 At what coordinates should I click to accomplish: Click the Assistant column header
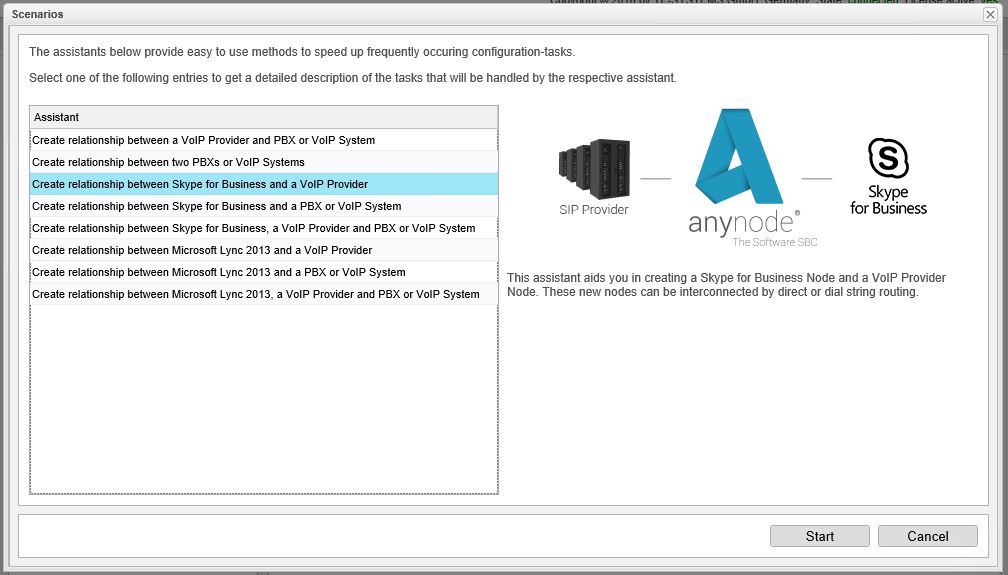point(264,117)
